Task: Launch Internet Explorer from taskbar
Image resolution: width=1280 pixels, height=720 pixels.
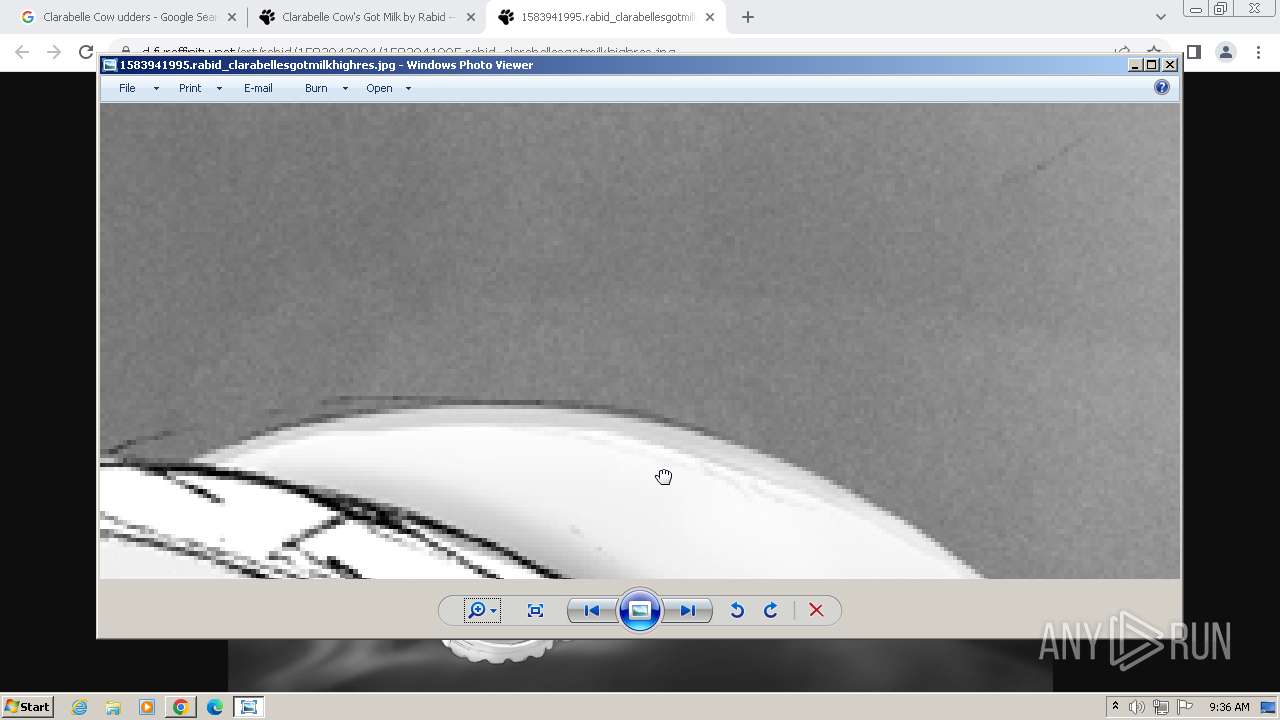Action: tap(79, 707)
